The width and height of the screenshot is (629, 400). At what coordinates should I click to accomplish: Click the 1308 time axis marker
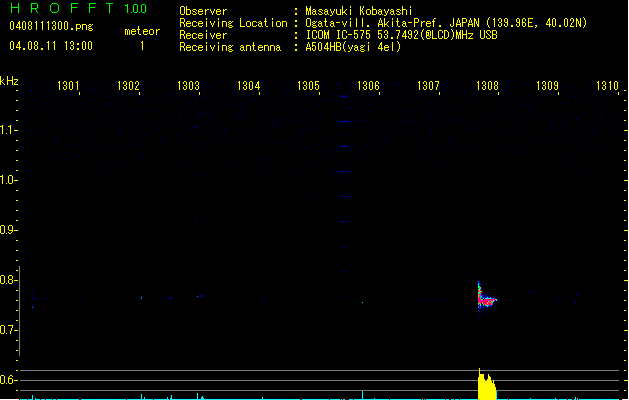click(x=487, y=85)
